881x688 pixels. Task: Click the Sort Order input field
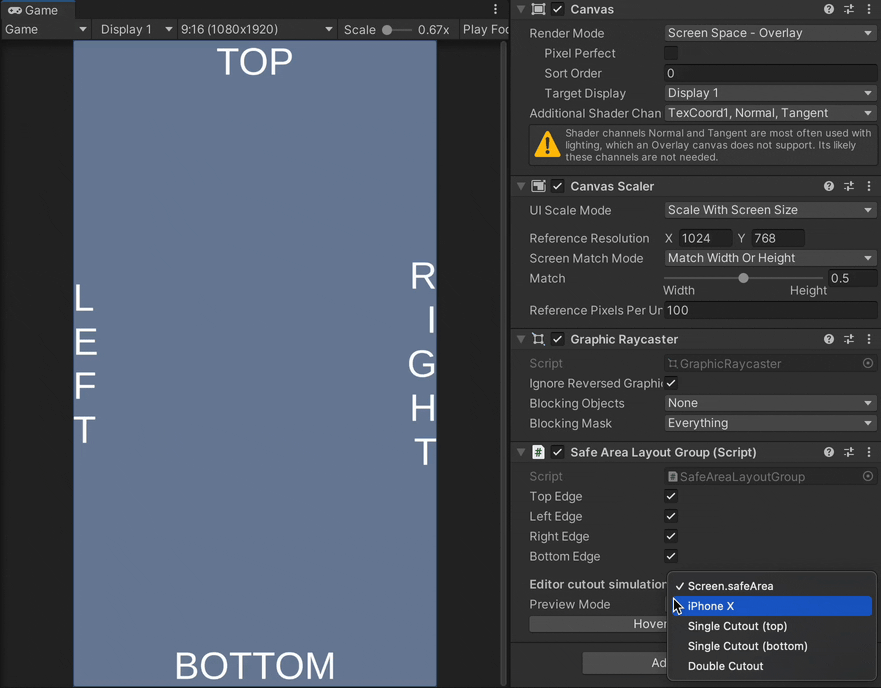pyautogui.click(x=770, y=73)
